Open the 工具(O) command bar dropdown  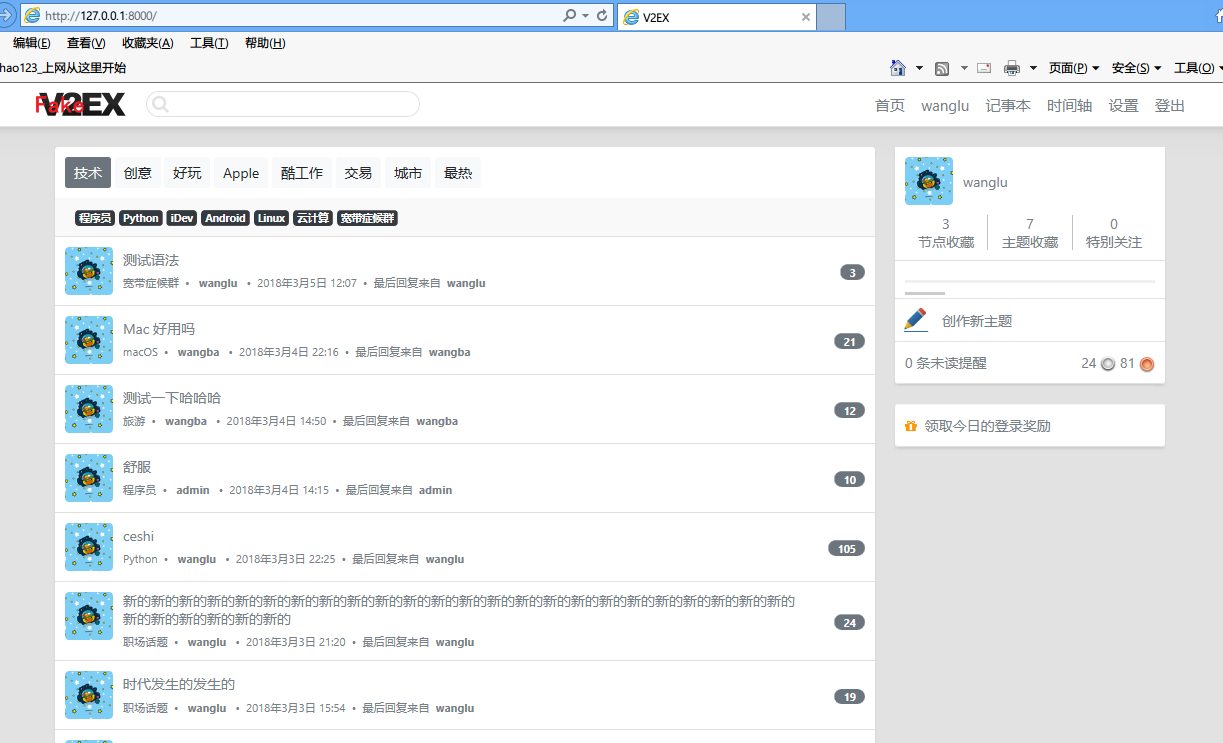[1197, 68]
